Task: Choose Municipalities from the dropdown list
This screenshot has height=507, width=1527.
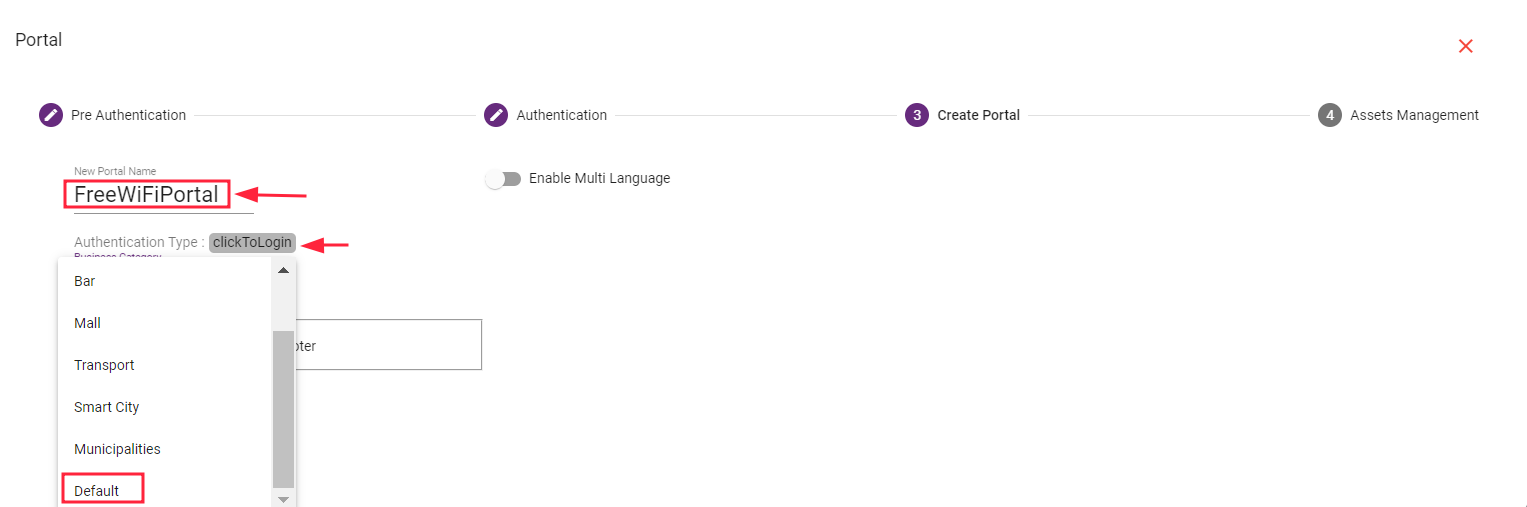Action: tap(117, 449)
